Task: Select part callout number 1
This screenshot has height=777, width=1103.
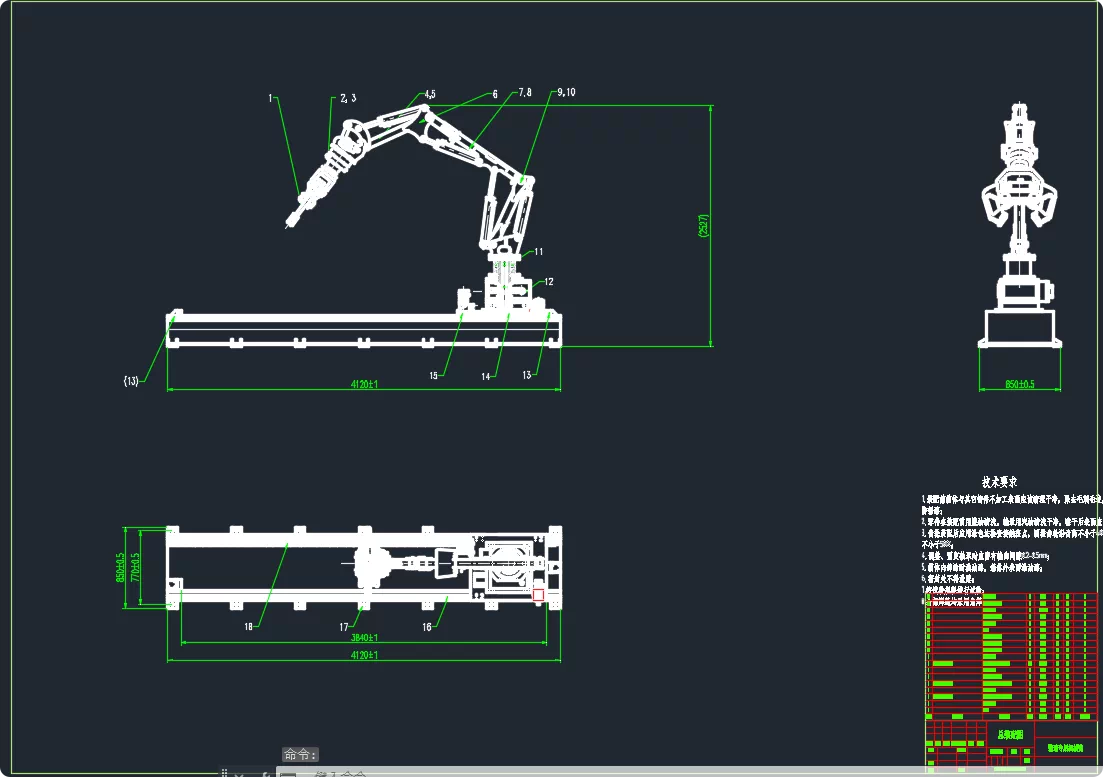Action: click(x=270, y=98)
